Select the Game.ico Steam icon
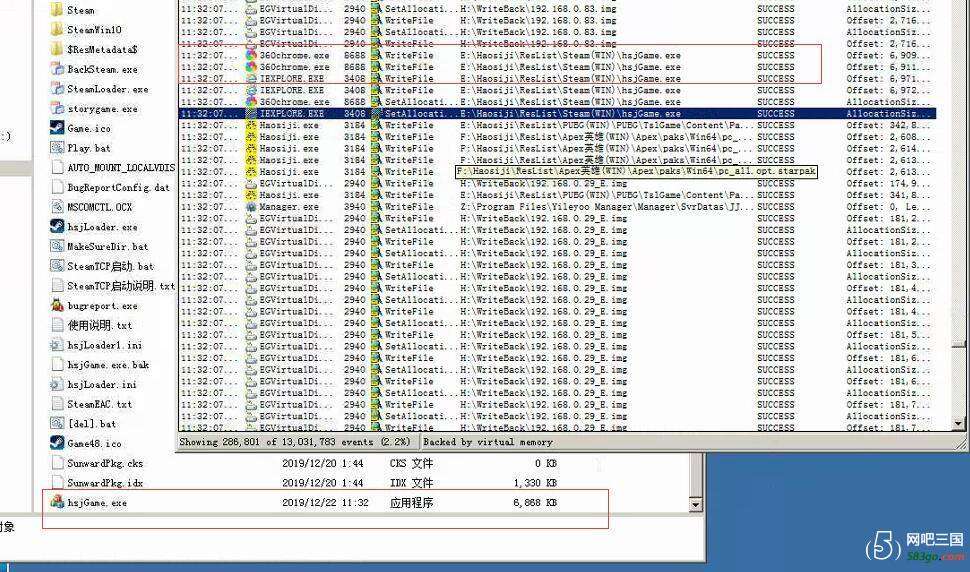This screenshot has width=970, height=572. (x=57, y=128)
